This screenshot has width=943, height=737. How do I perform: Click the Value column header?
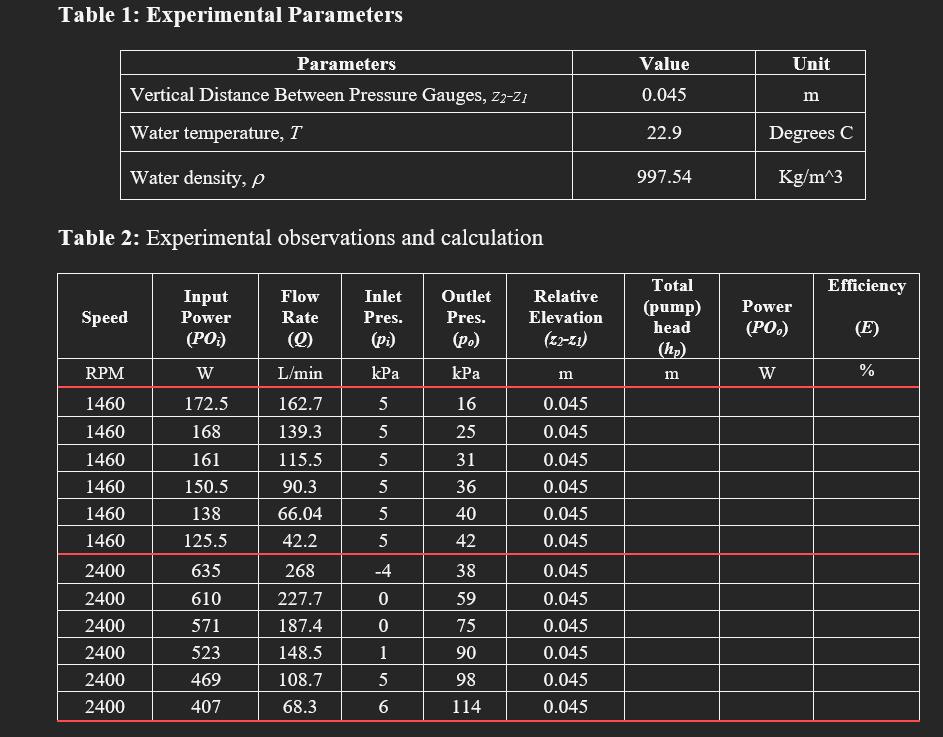point(663,63)
